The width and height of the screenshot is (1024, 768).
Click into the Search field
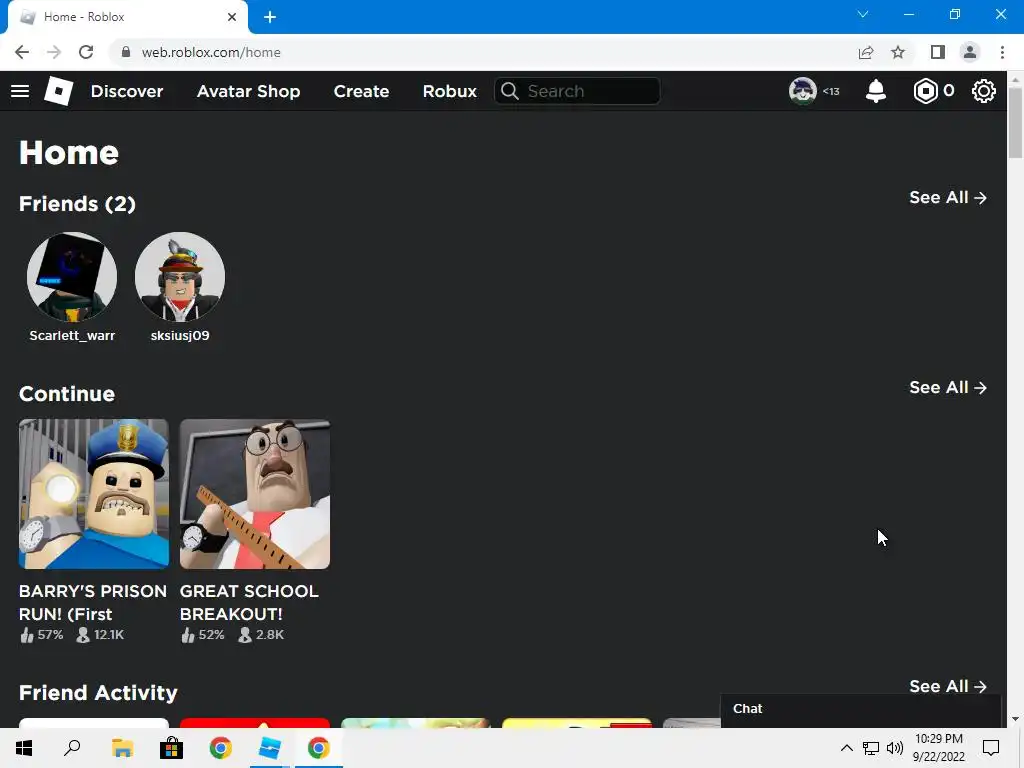click(x=577, y=91)
